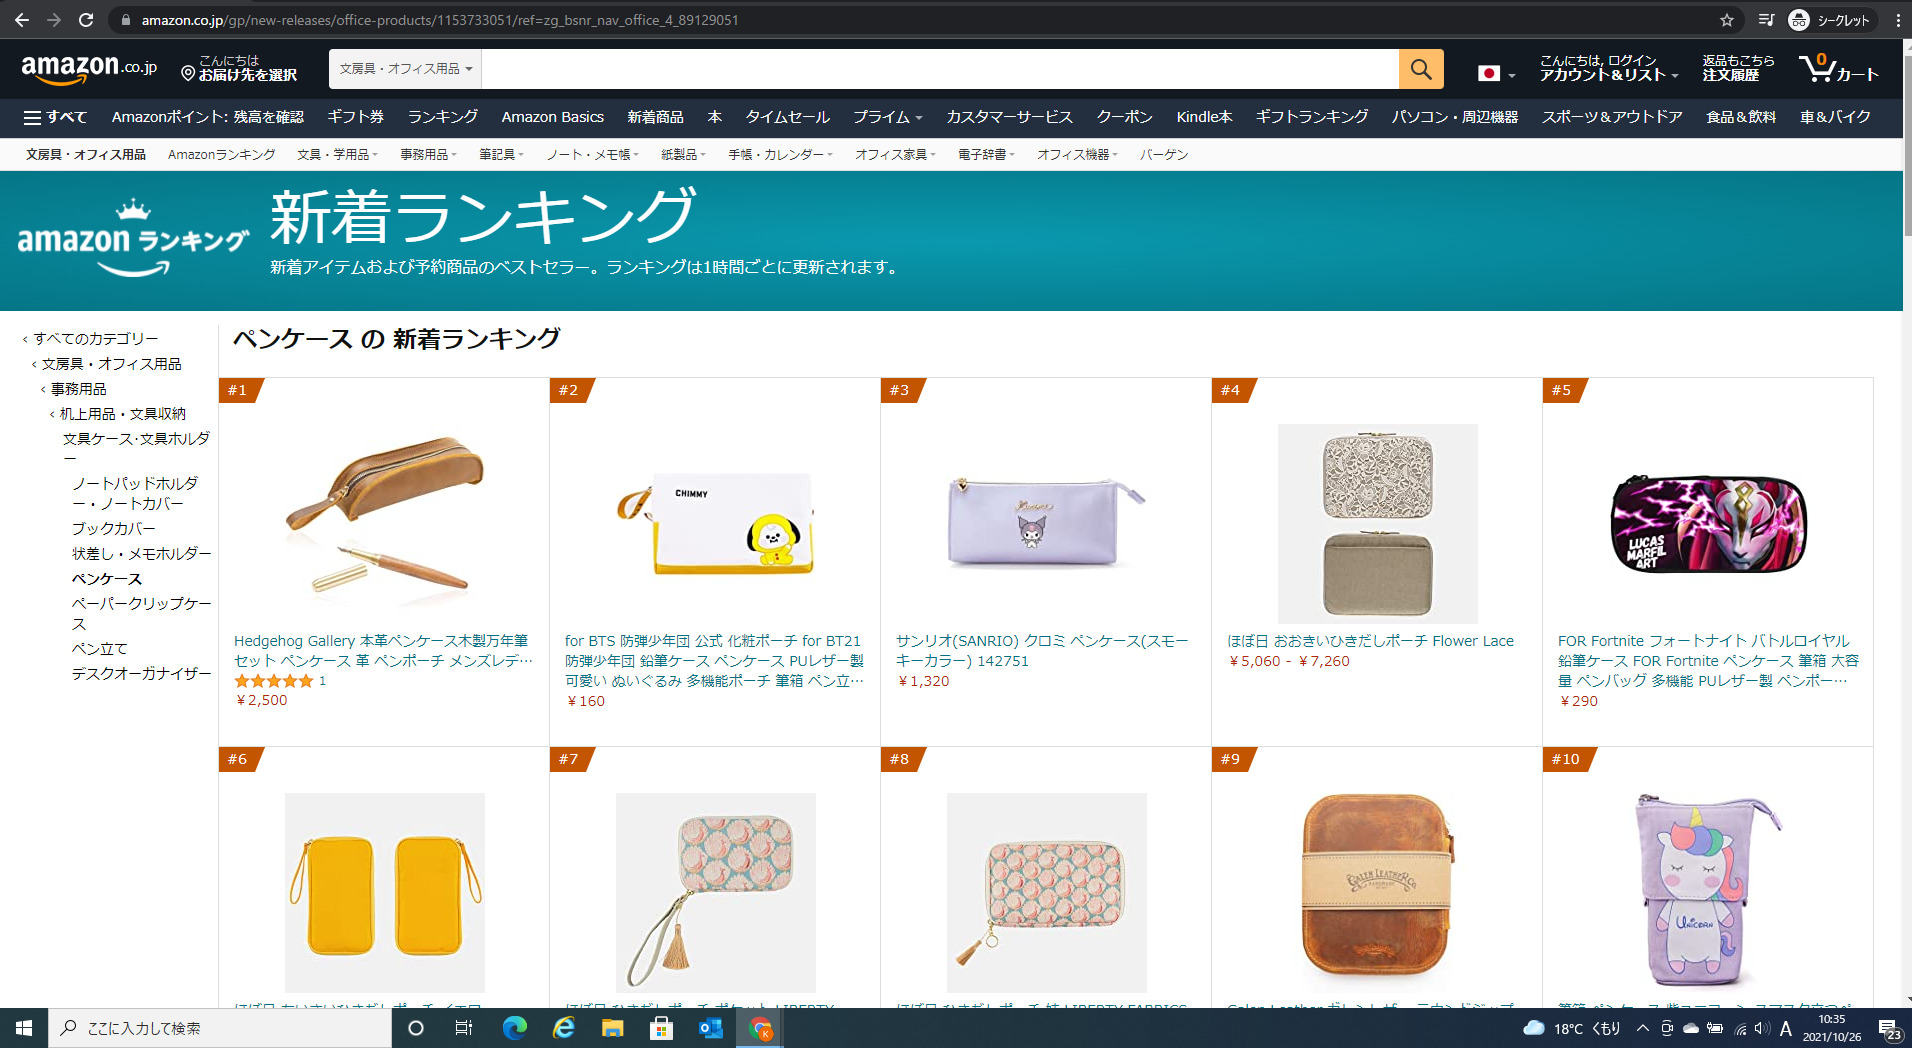Open Cortana circle icon in taskbar
Image resolution: width=1912 pixels, height=1048 pixels.
[x=416, y=1028]
